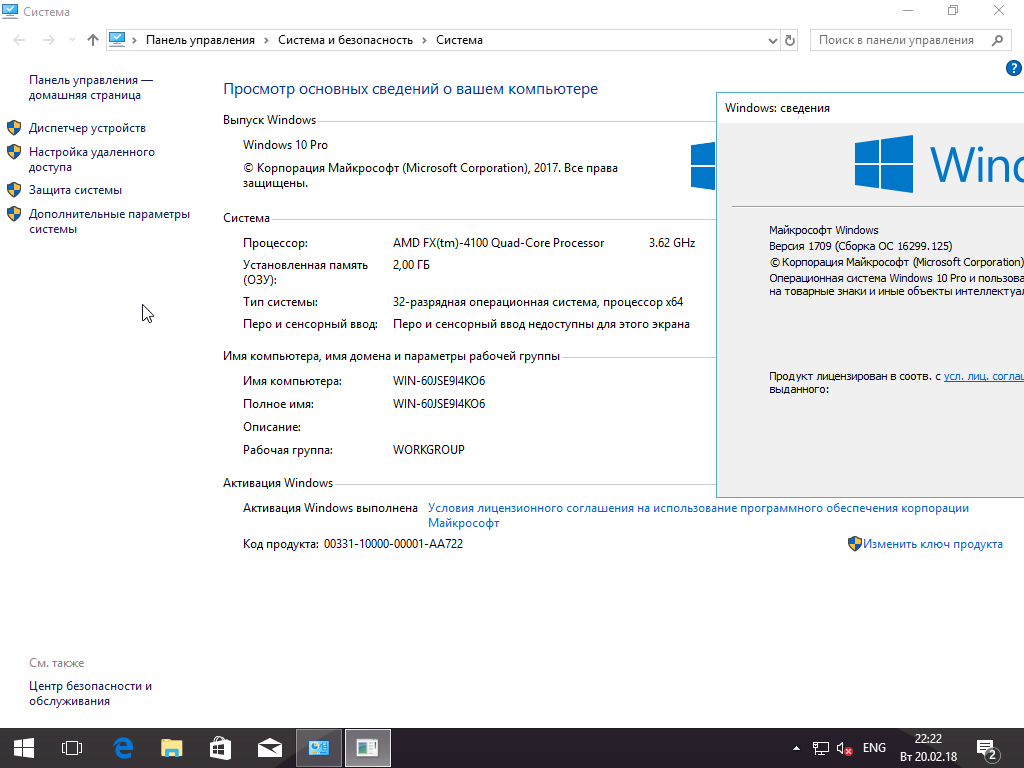Switch ENG input language indicator
This screenshot has height=768, width=1024.
click(874, 748)
